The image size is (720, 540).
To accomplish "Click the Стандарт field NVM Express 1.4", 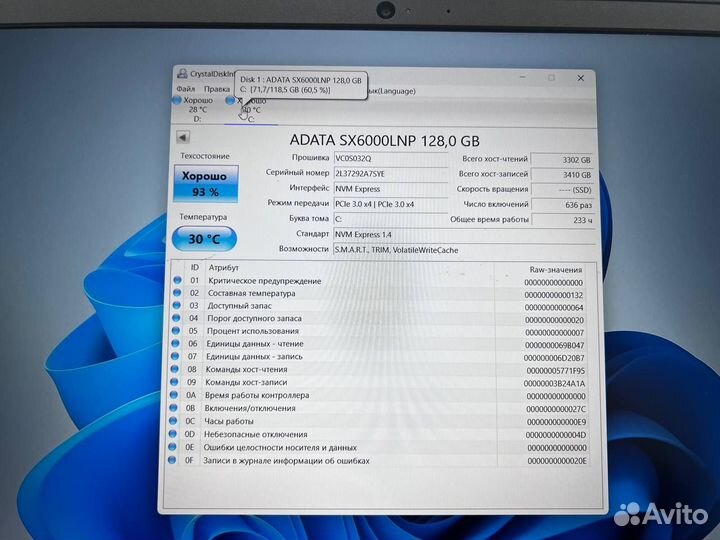I will click(464, 234).
